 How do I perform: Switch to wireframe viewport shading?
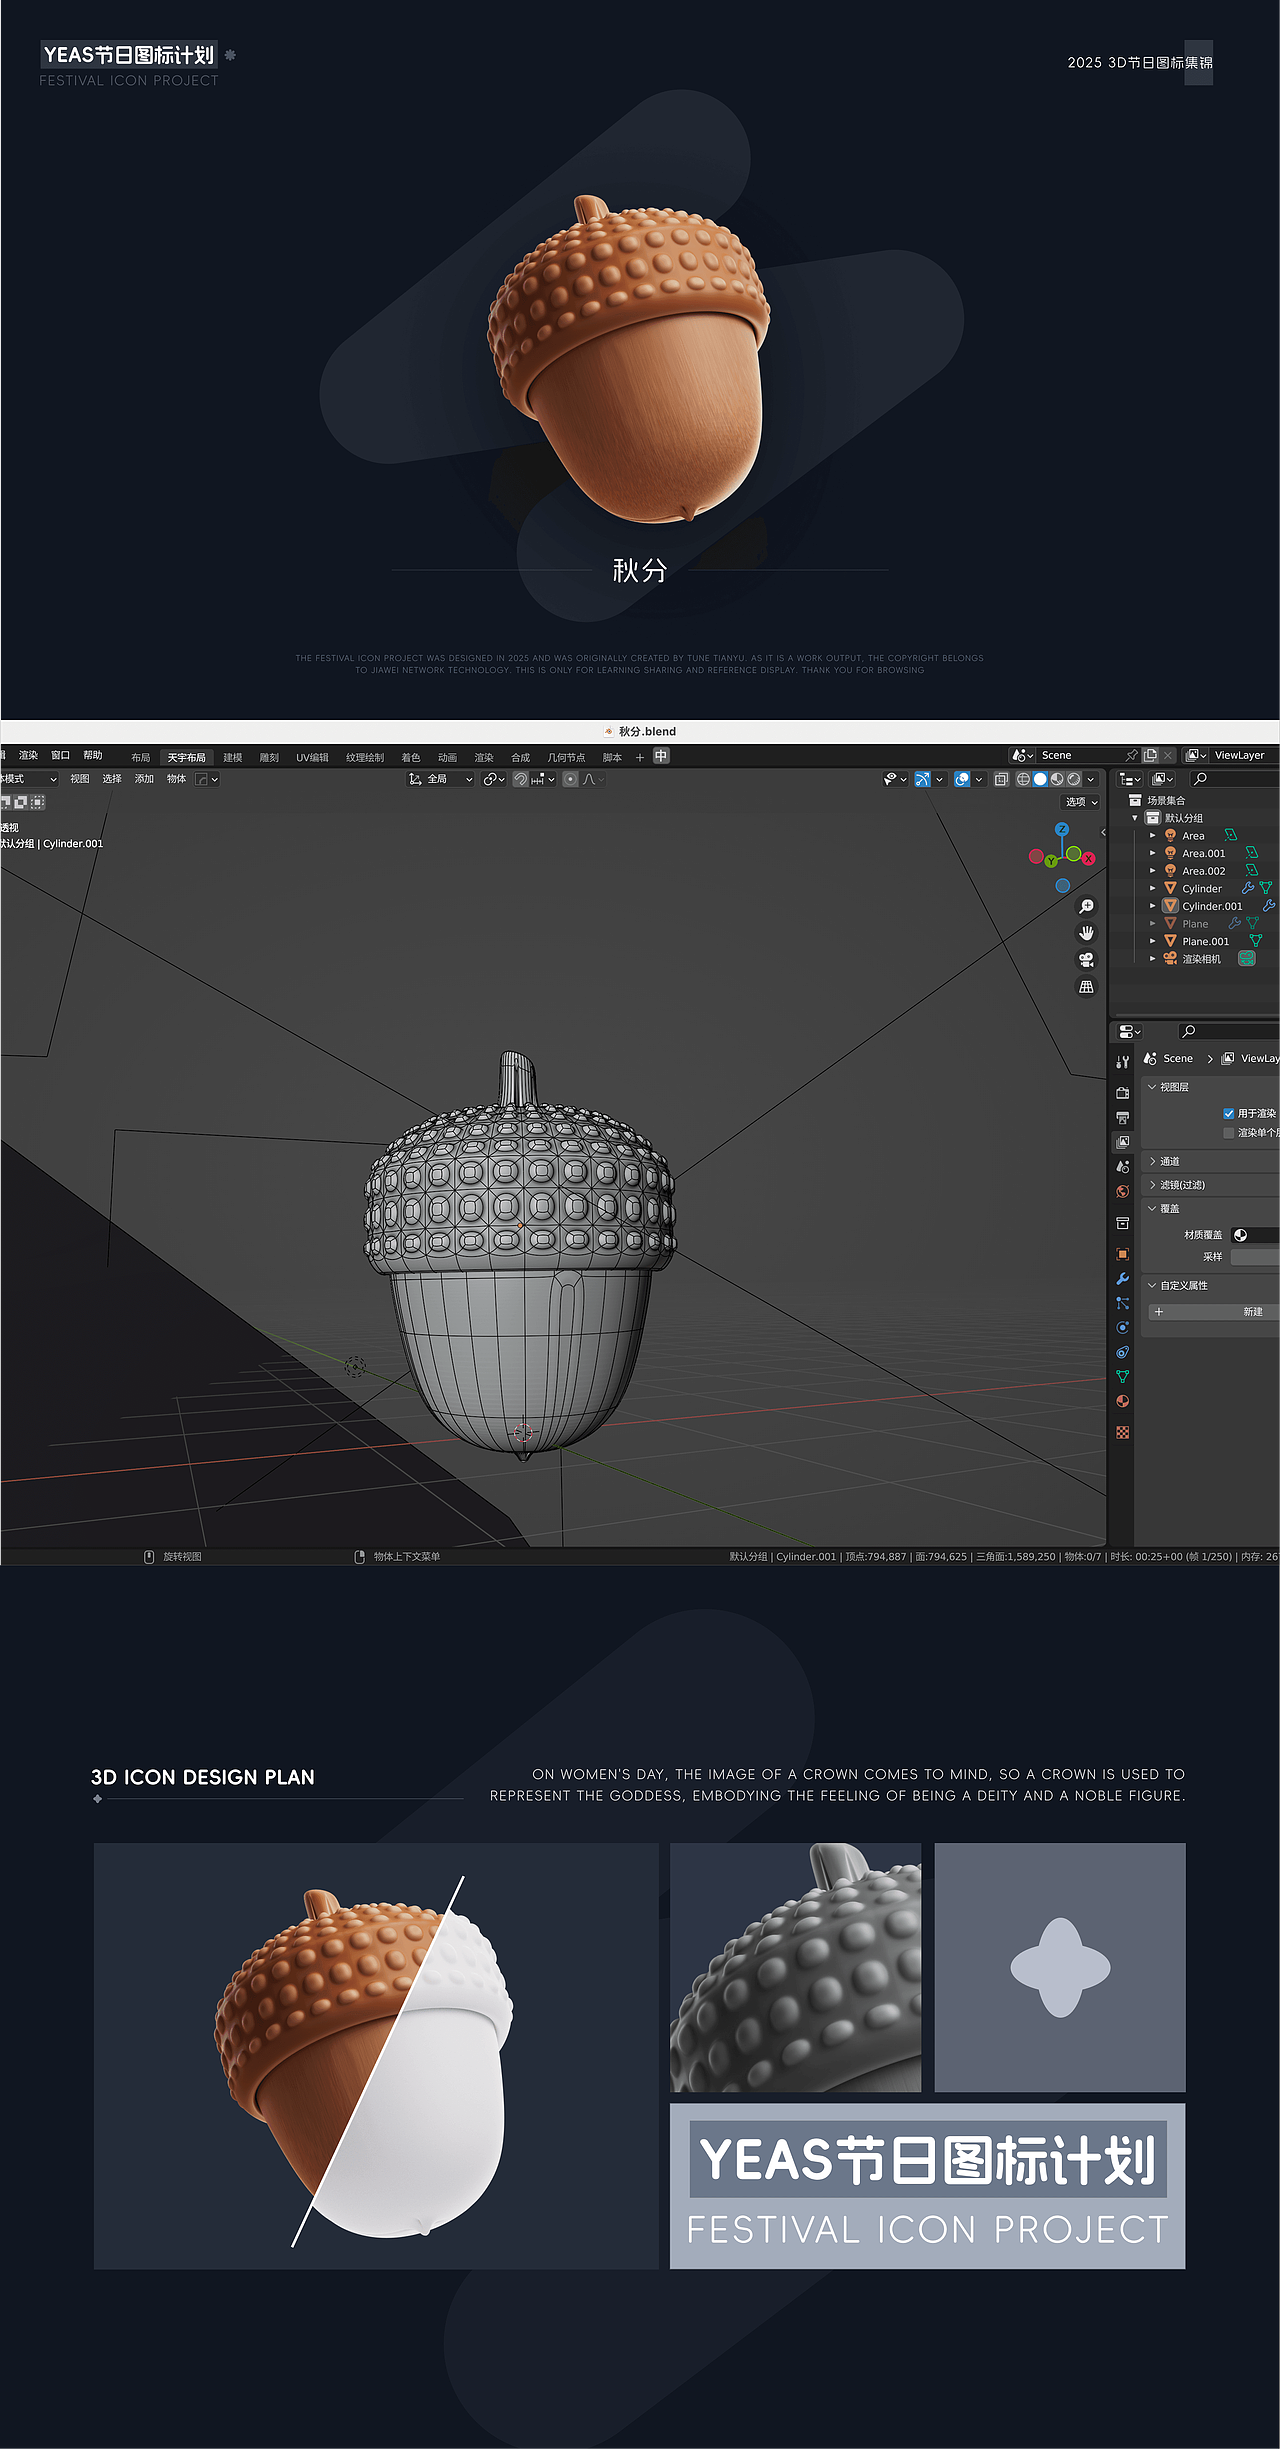click(1023, 779)
